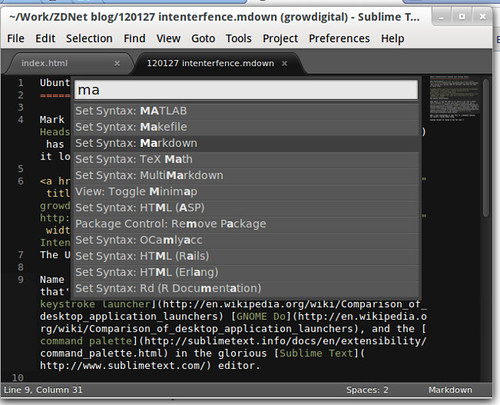The width and height of the screenshot is (500, 405).
Task: Click the minimap preview on right
Action: 454,98
